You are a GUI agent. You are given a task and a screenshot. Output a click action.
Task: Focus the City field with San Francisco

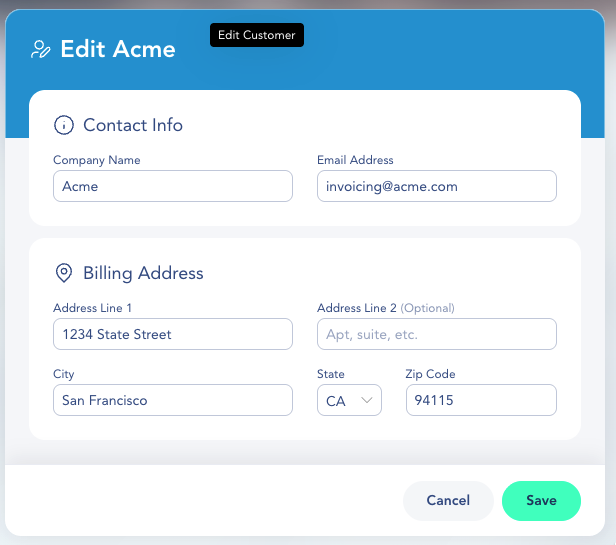click(172, 400)
